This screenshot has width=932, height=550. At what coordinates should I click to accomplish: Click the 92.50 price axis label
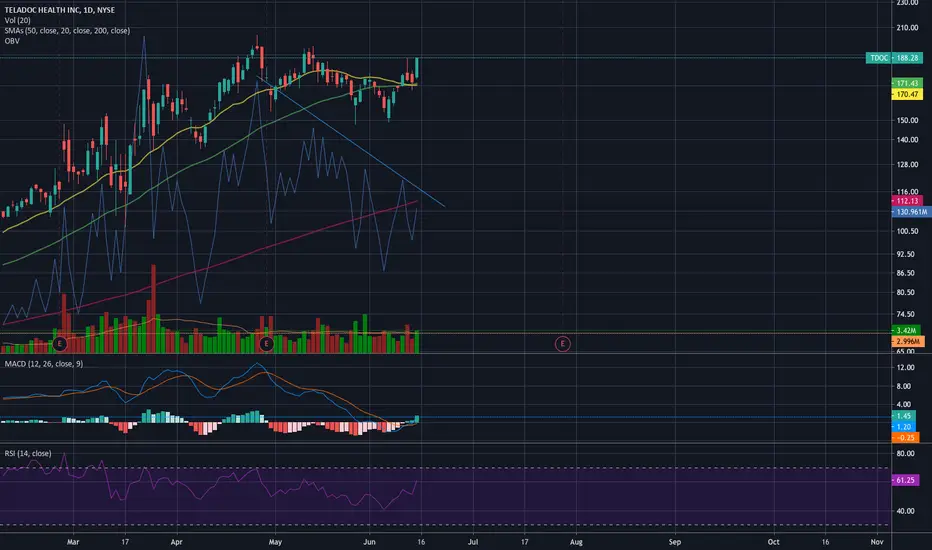pyautogui.click(x=906, y=254)
